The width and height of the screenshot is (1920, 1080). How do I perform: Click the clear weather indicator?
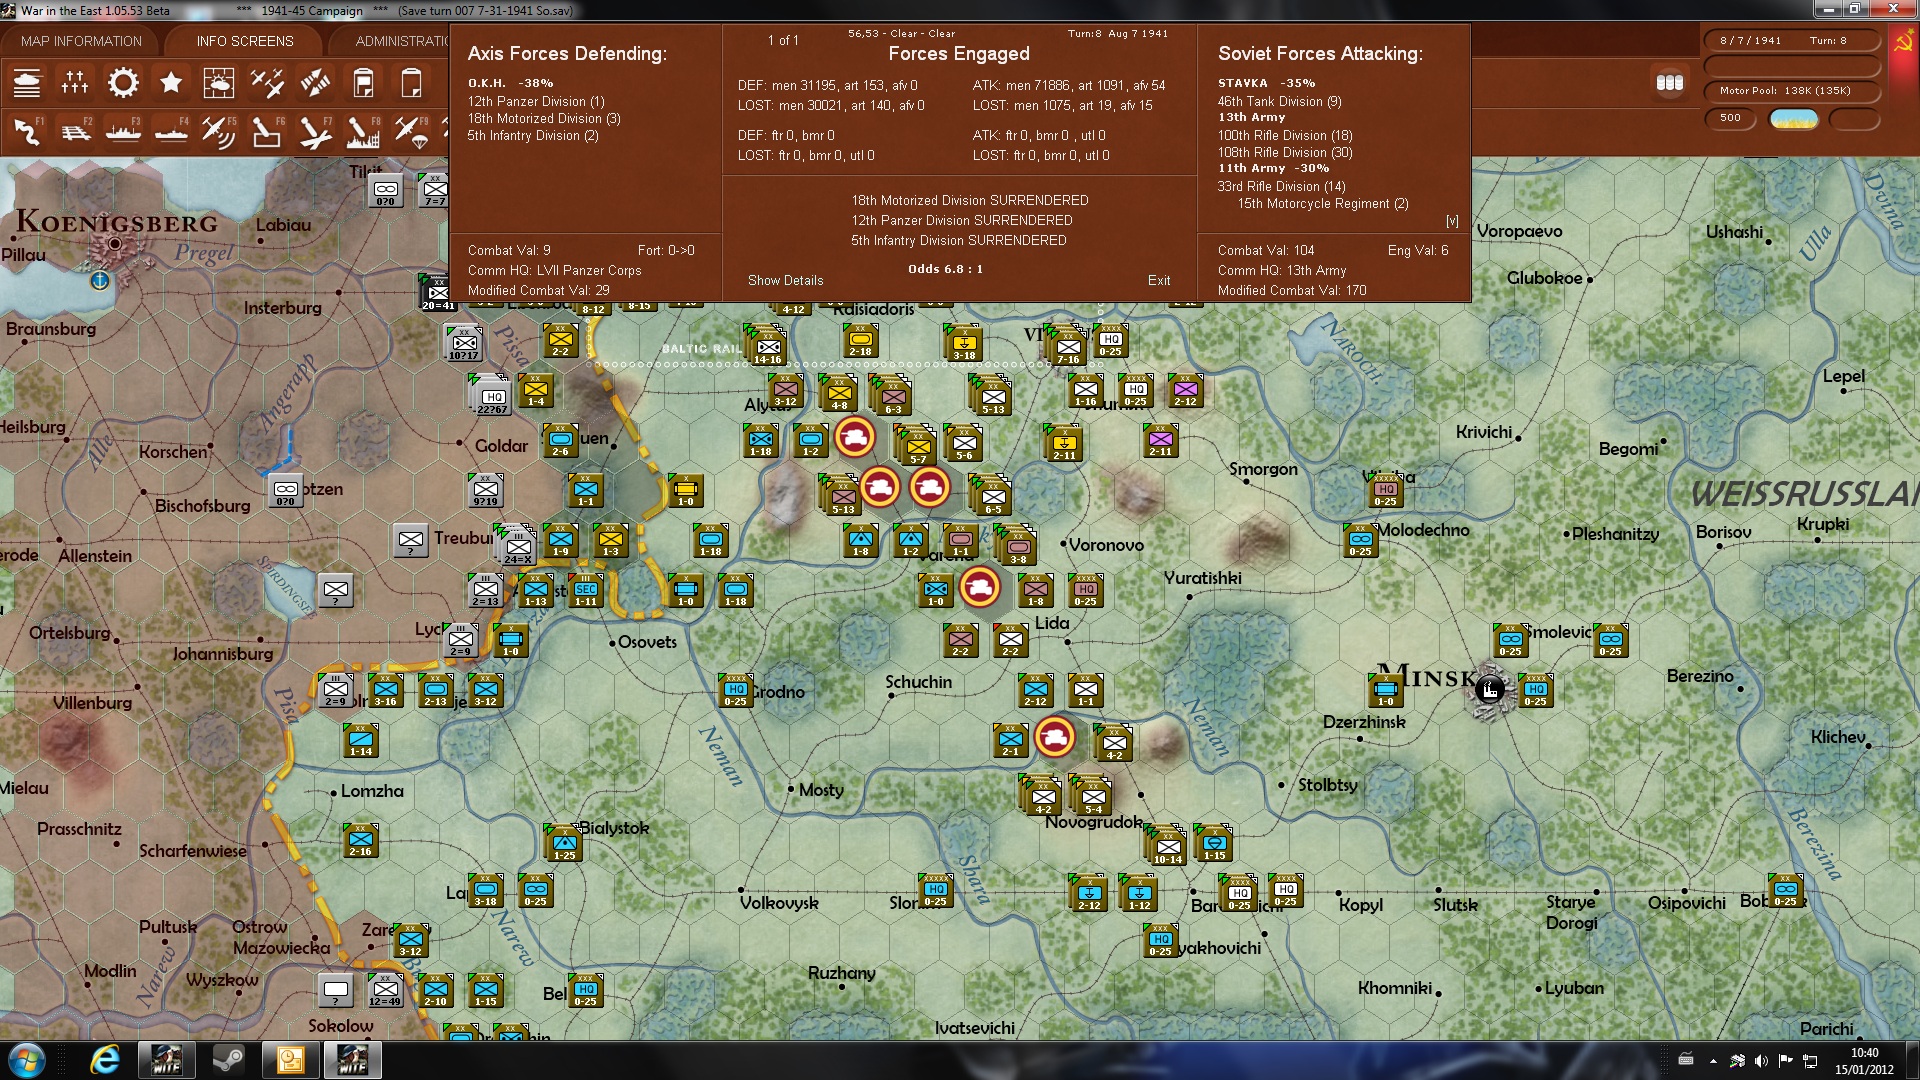point(1794,119)
